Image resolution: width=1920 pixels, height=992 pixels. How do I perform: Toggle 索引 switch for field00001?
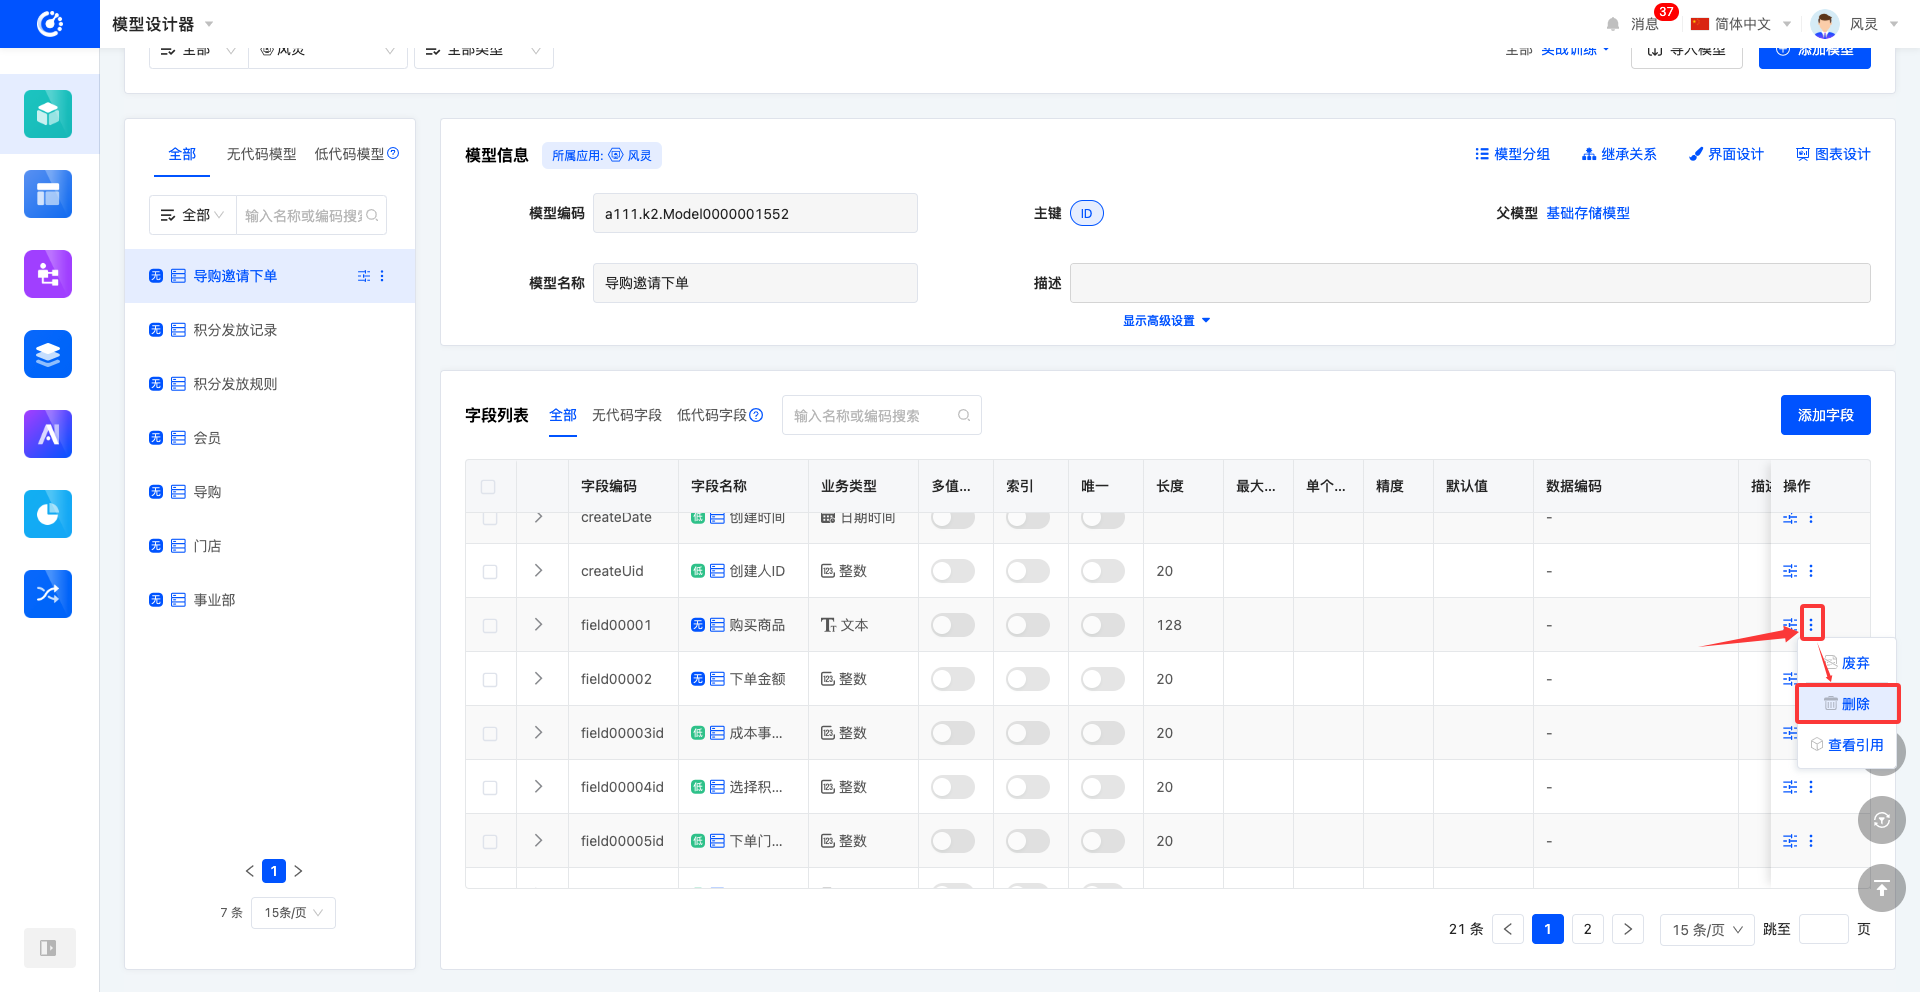point(1028,625)
